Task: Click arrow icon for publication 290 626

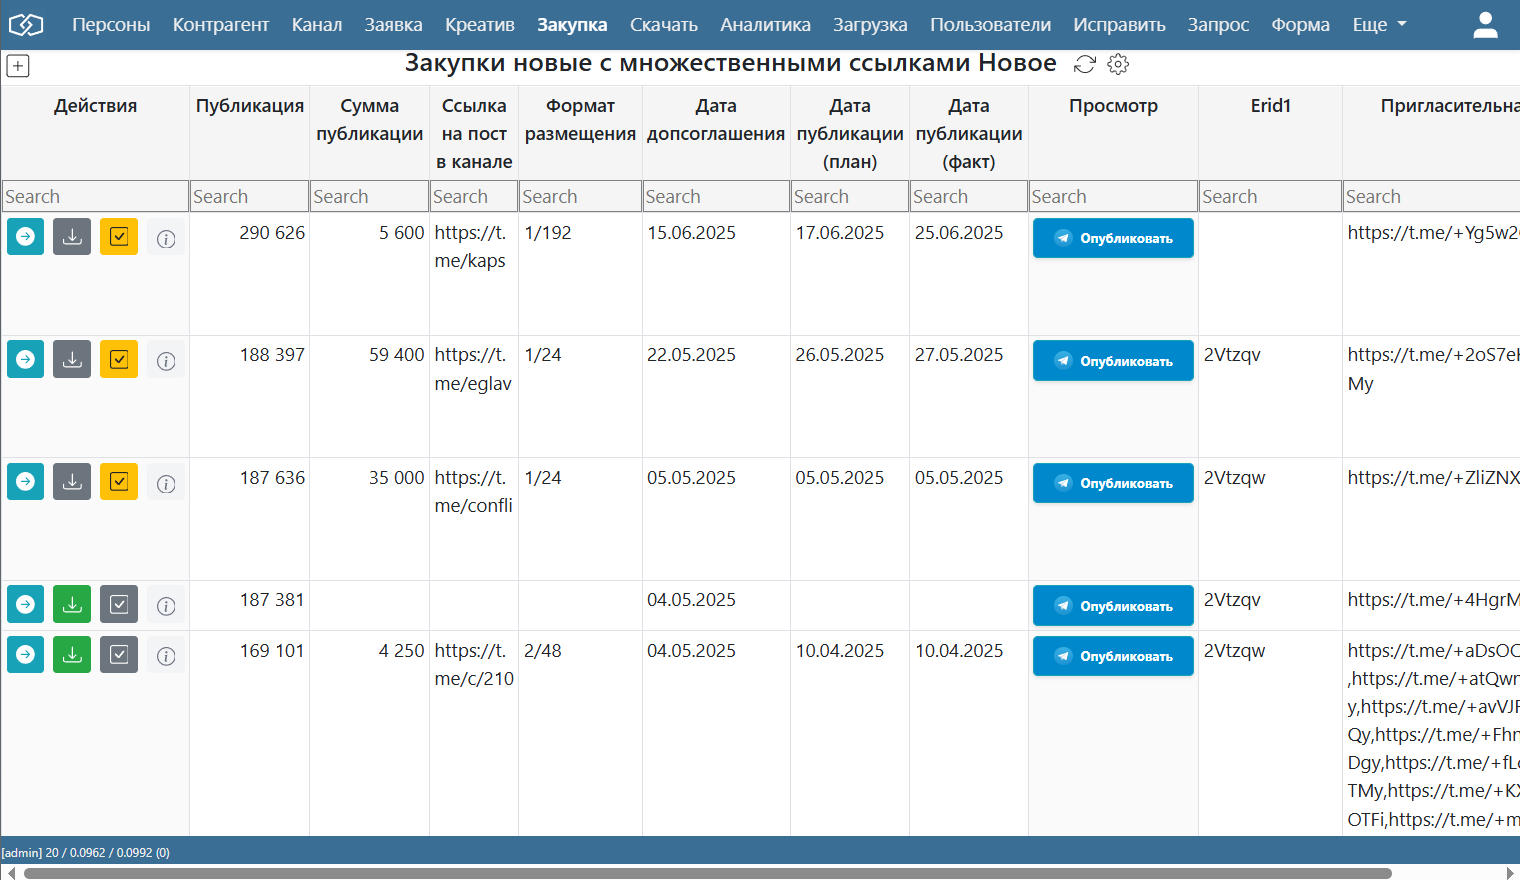Action: pos(26,237)
